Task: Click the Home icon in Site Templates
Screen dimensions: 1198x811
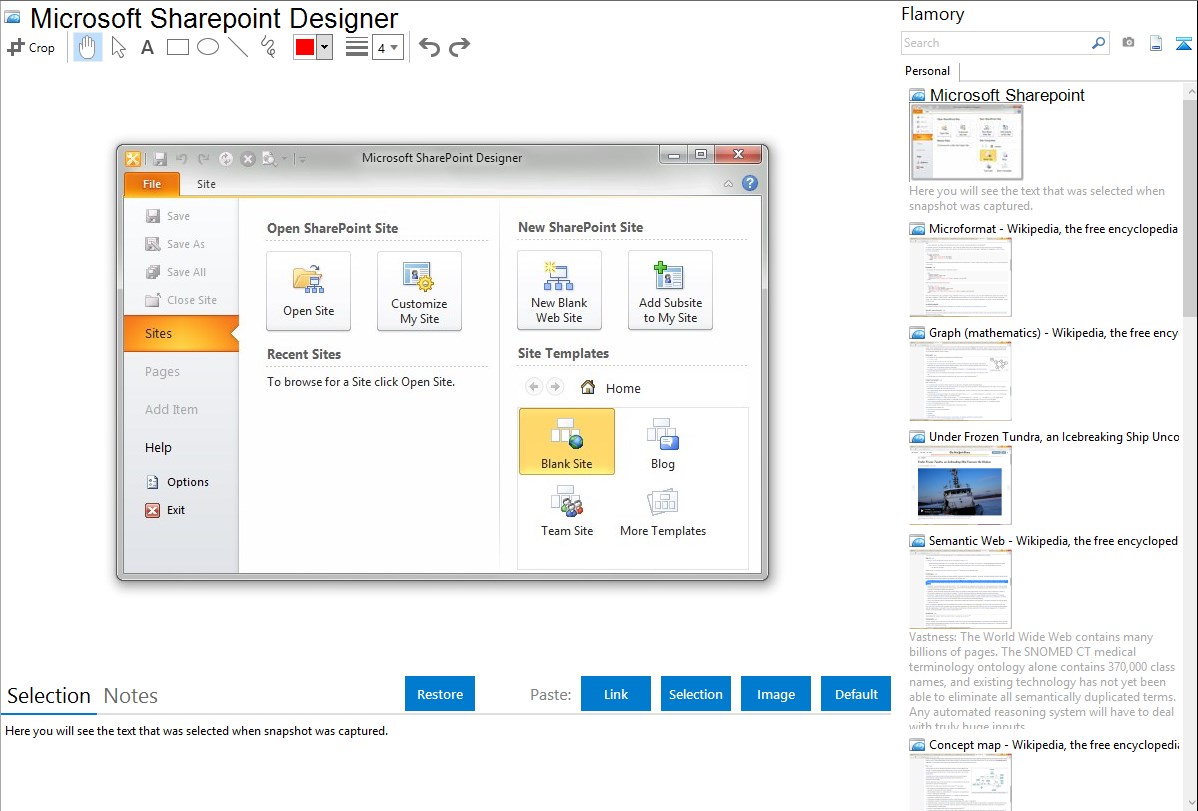Action: 588,388
